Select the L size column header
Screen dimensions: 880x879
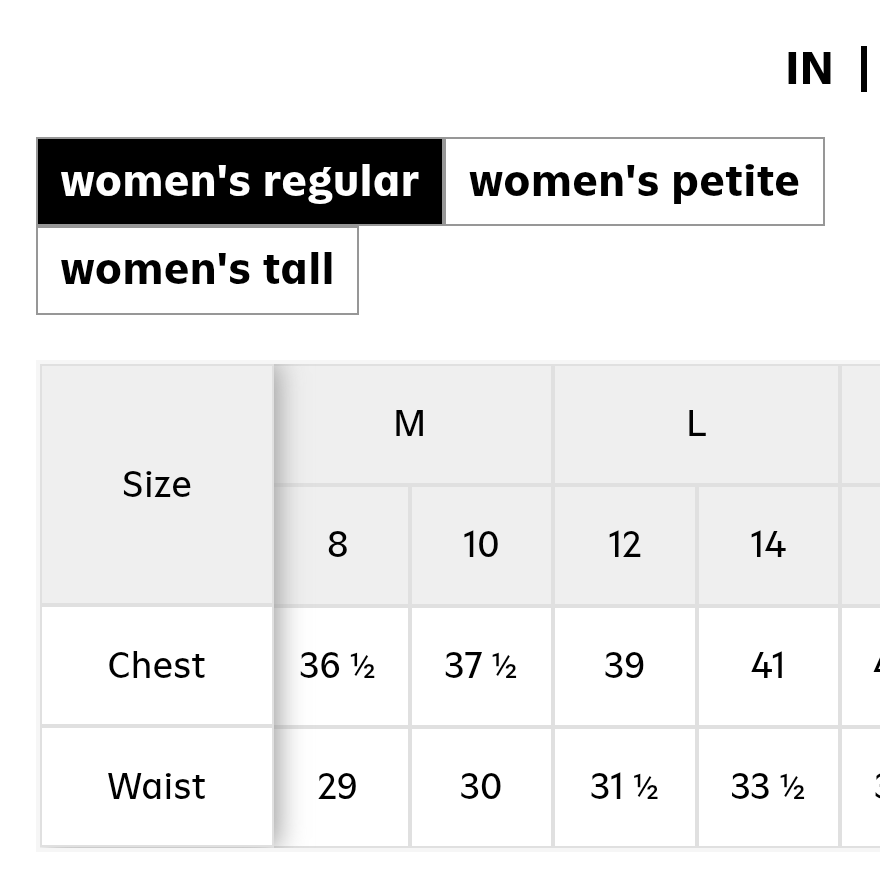(696, 424)
